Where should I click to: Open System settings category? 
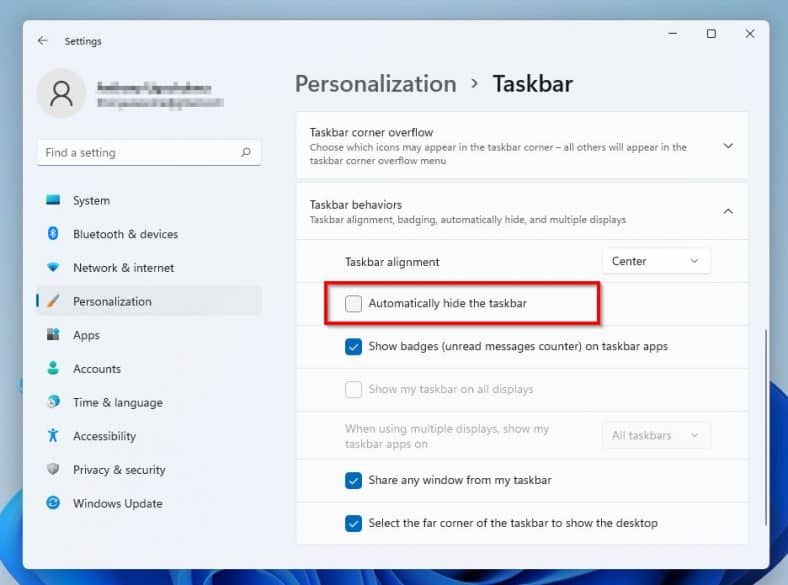pos(149,200)
